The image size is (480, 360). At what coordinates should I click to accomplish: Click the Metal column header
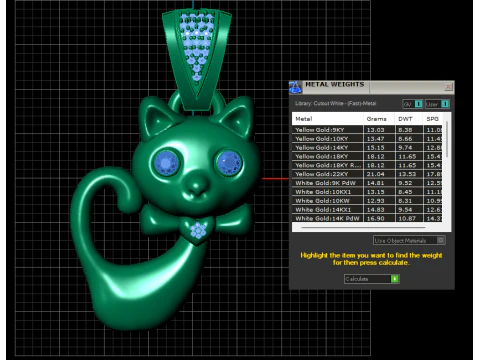pyautogui.click(x=327, y=119)
